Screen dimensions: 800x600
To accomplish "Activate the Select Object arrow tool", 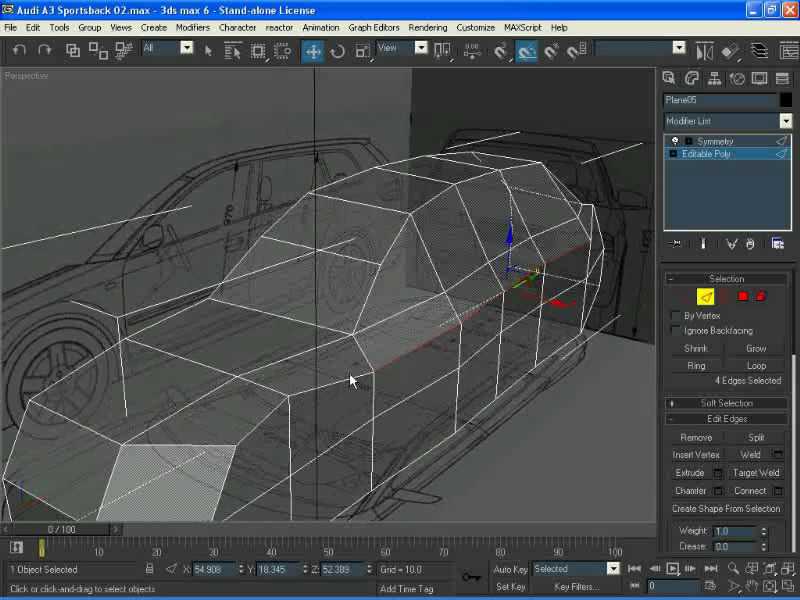I will pyautogui.click(x=208, y=51).
